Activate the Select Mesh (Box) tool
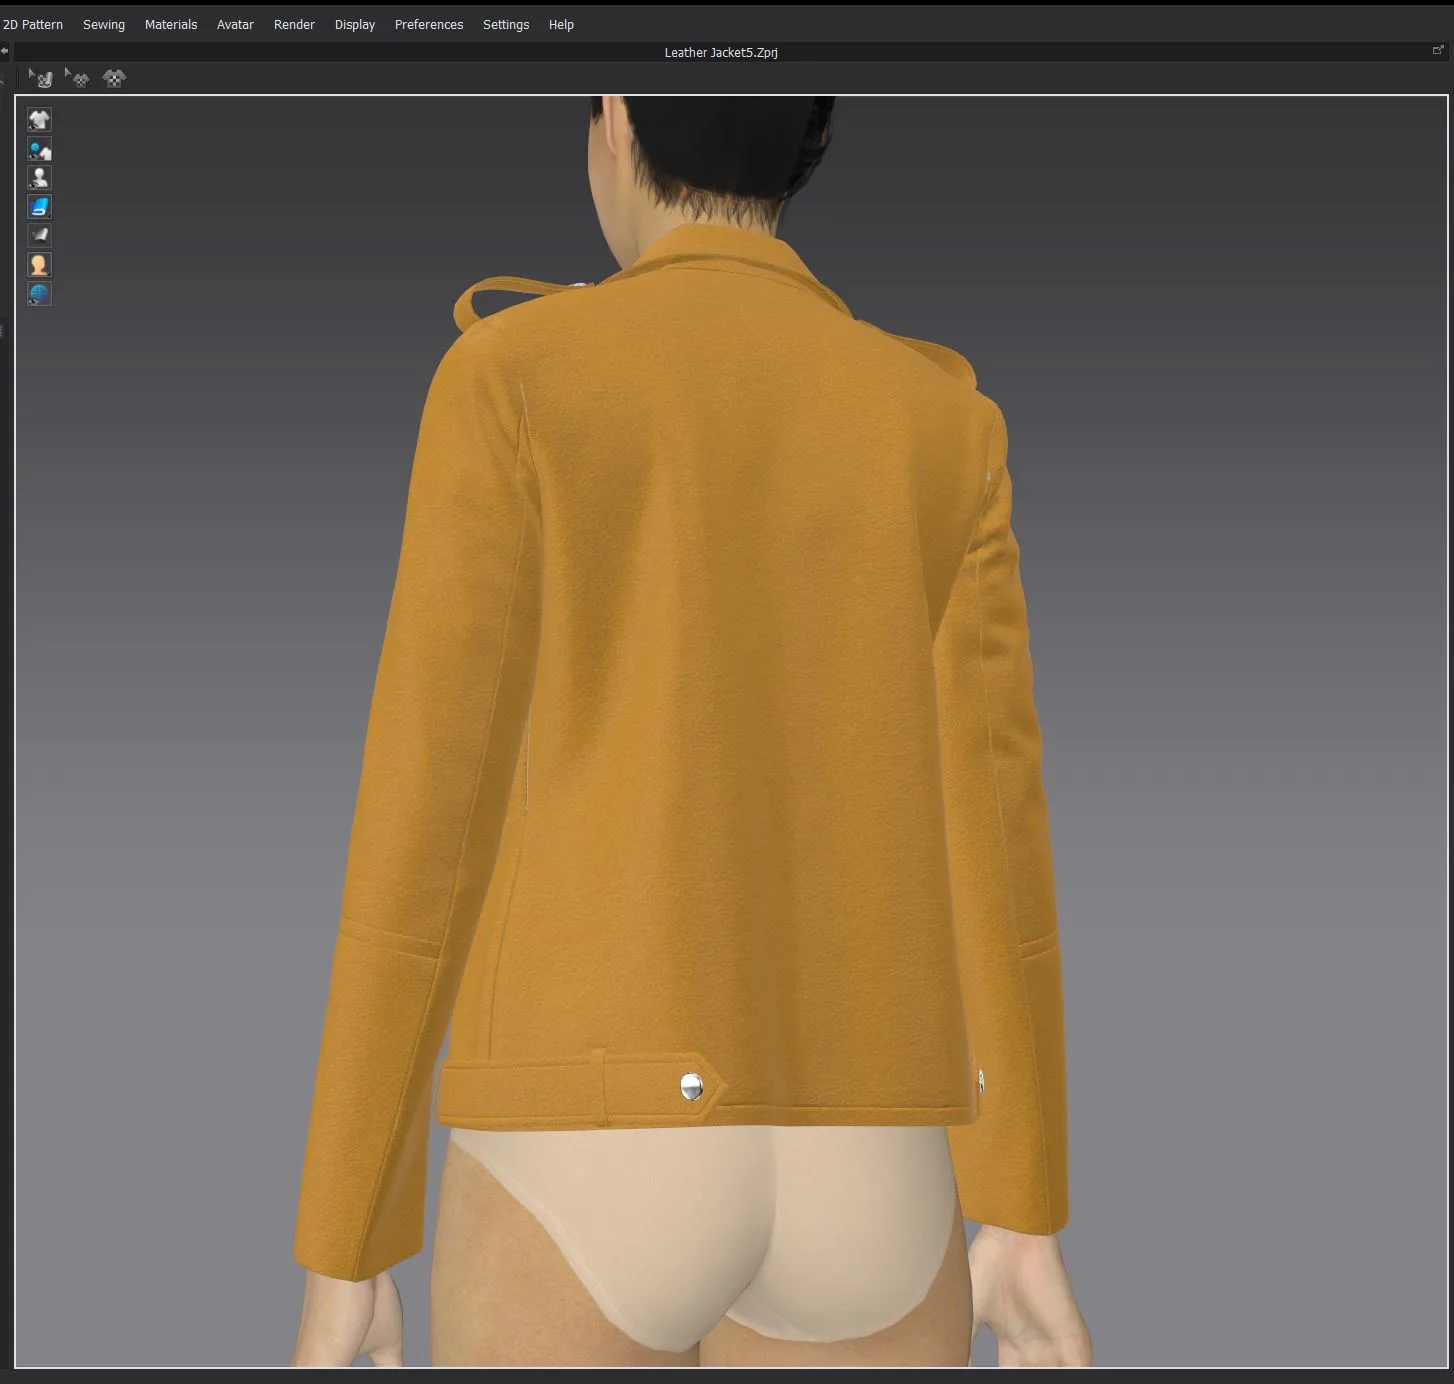This screenshot has height=1384, width=1454. [78, 78]
